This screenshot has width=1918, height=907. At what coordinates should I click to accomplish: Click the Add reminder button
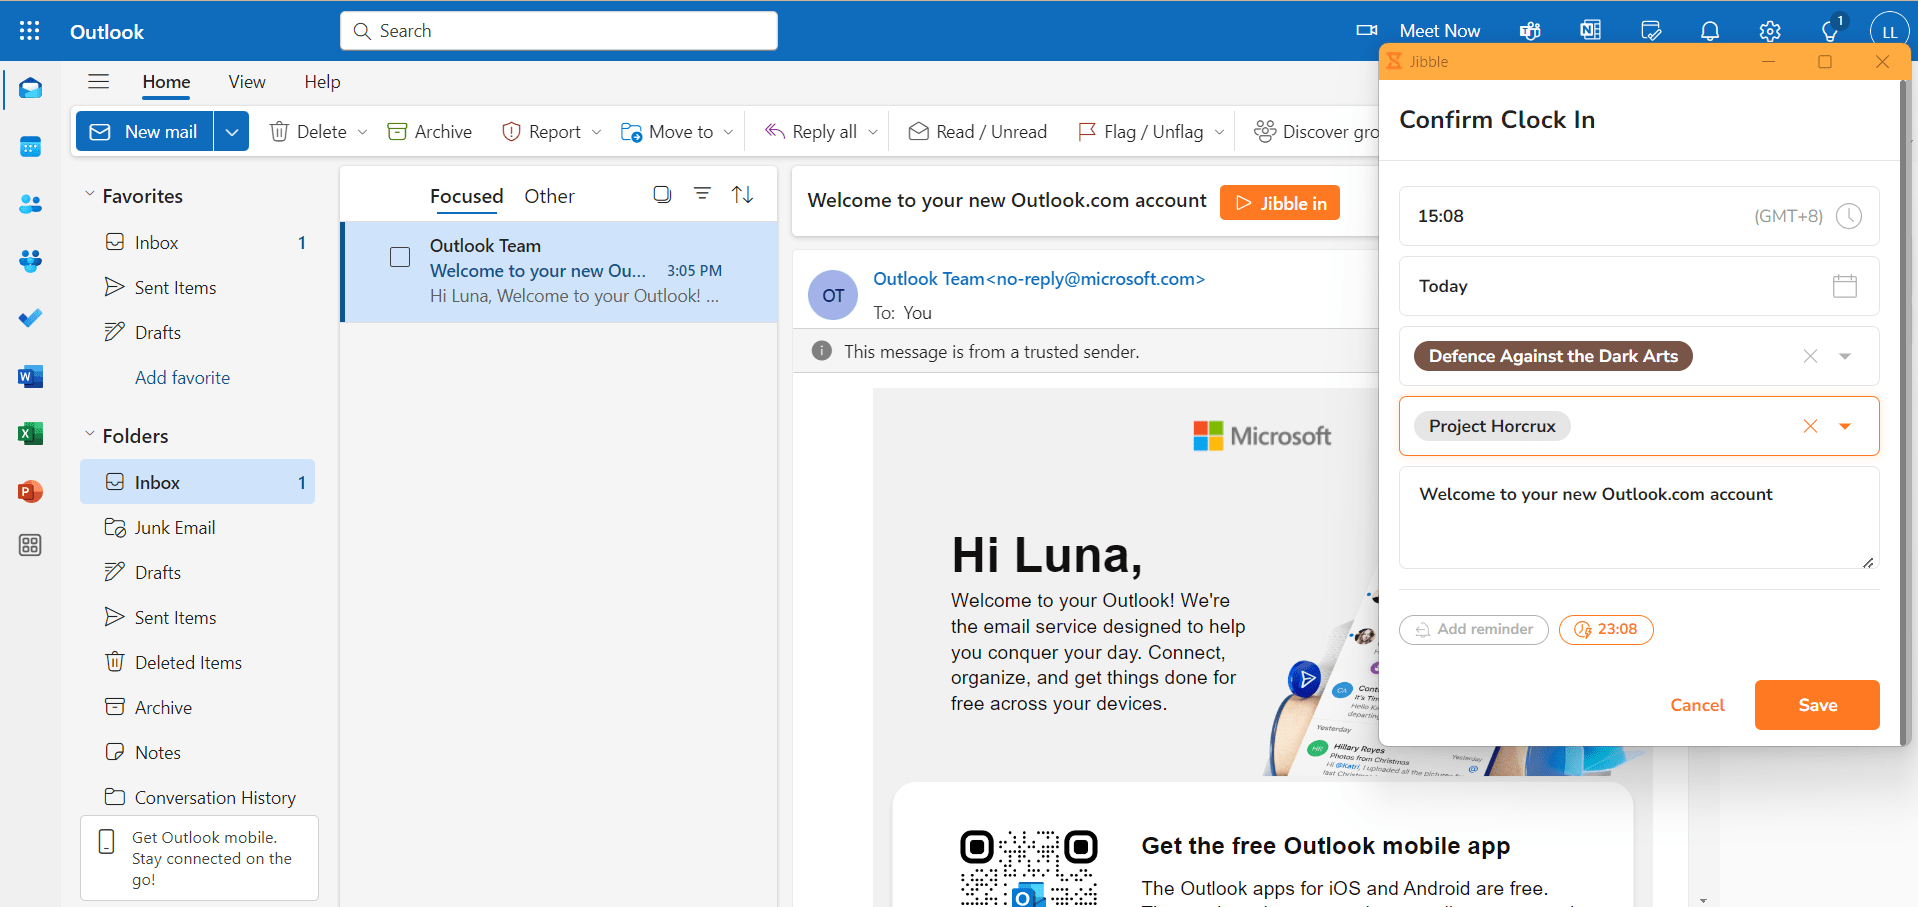[1474, 629]
